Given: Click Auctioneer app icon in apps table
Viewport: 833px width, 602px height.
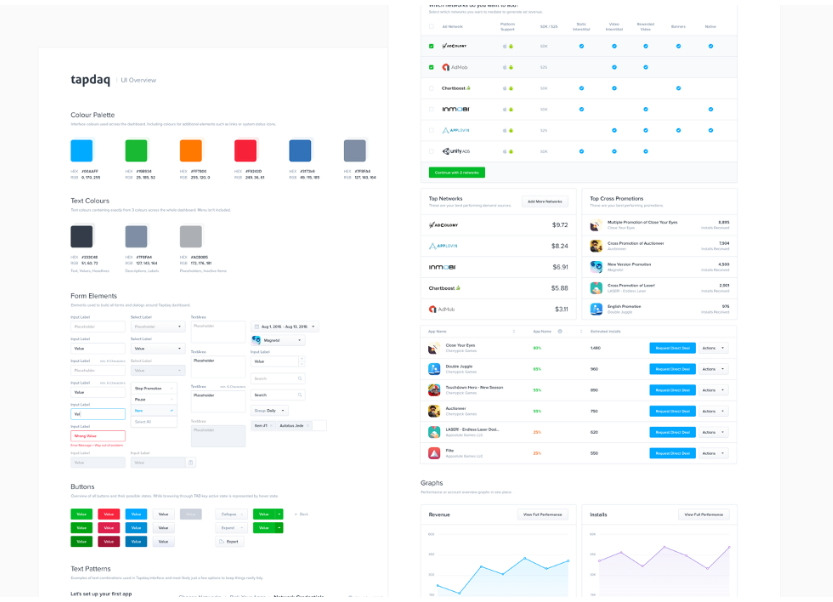Looking at the screenshot, I should pyautogui.click(x=434, y=411).
